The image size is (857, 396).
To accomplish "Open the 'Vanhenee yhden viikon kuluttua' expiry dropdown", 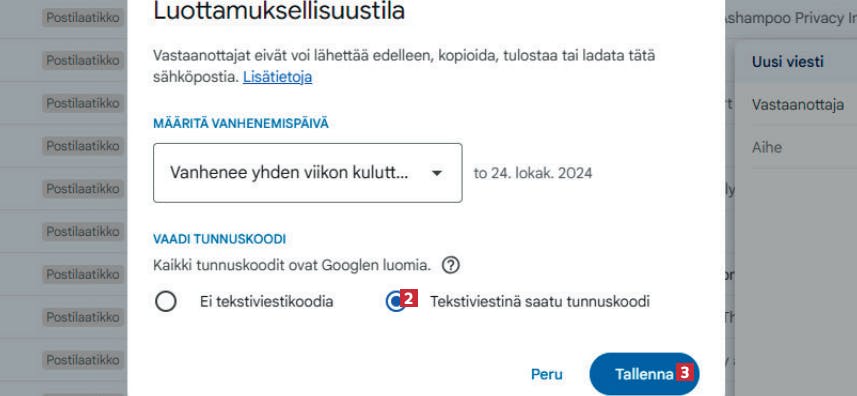I will [x=308, y=173].
